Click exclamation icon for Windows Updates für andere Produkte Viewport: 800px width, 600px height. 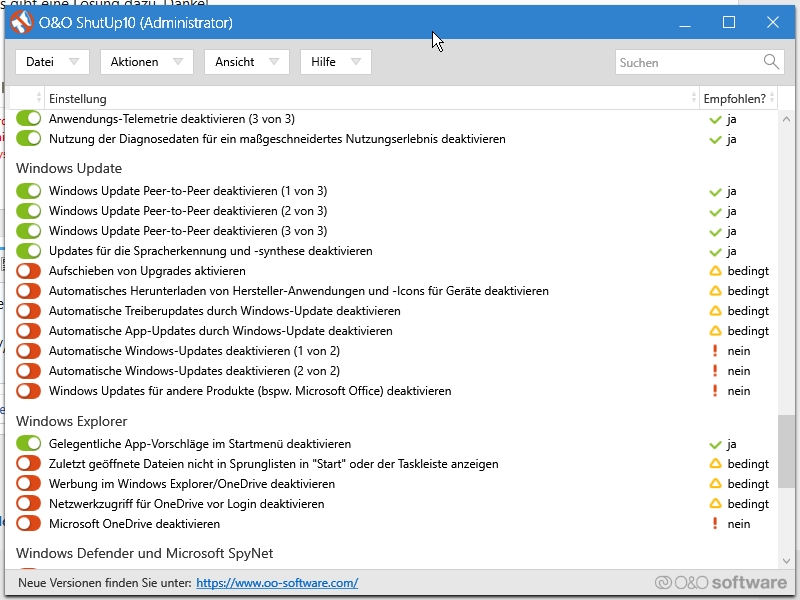(x=715, y=390)
